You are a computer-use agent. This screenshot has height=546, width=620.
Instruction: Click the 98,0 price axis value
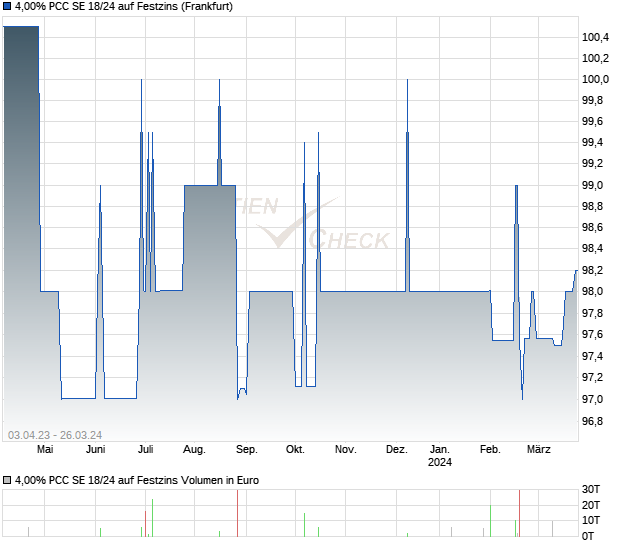[596, 291]
